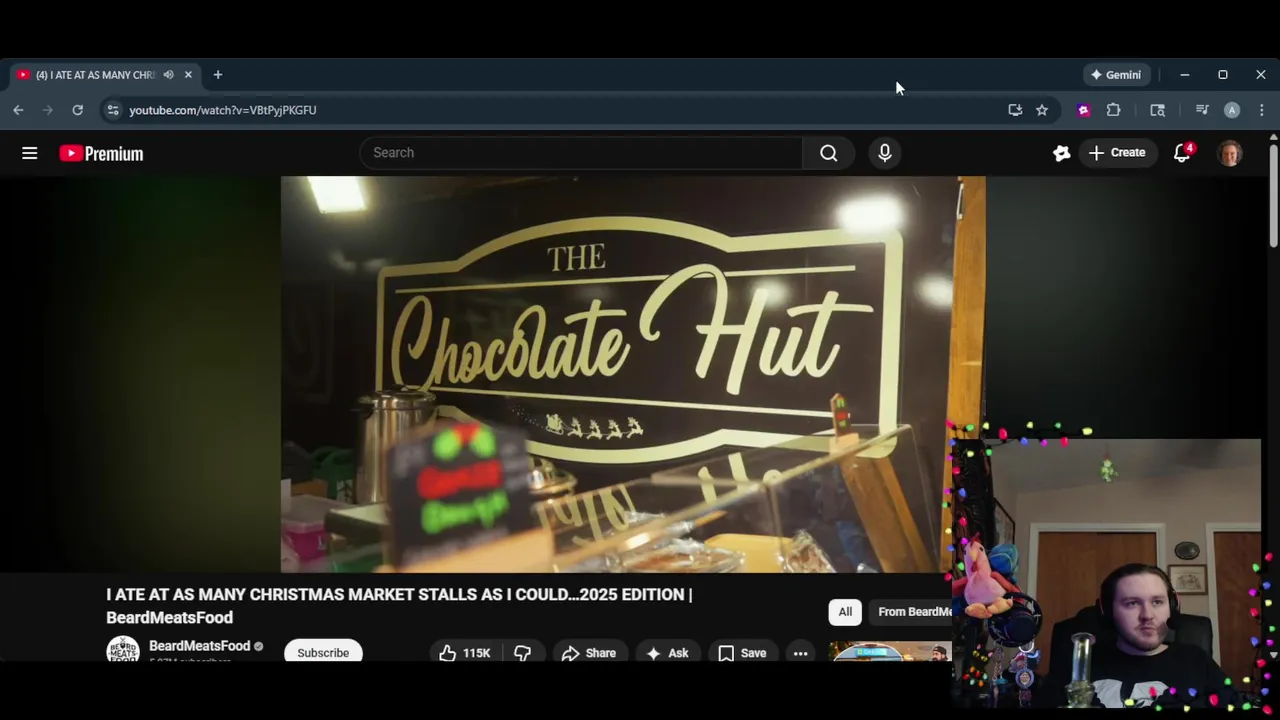Subscribe to BeardMeatsFood
The image size is (1280, 720).
point(323,652)
